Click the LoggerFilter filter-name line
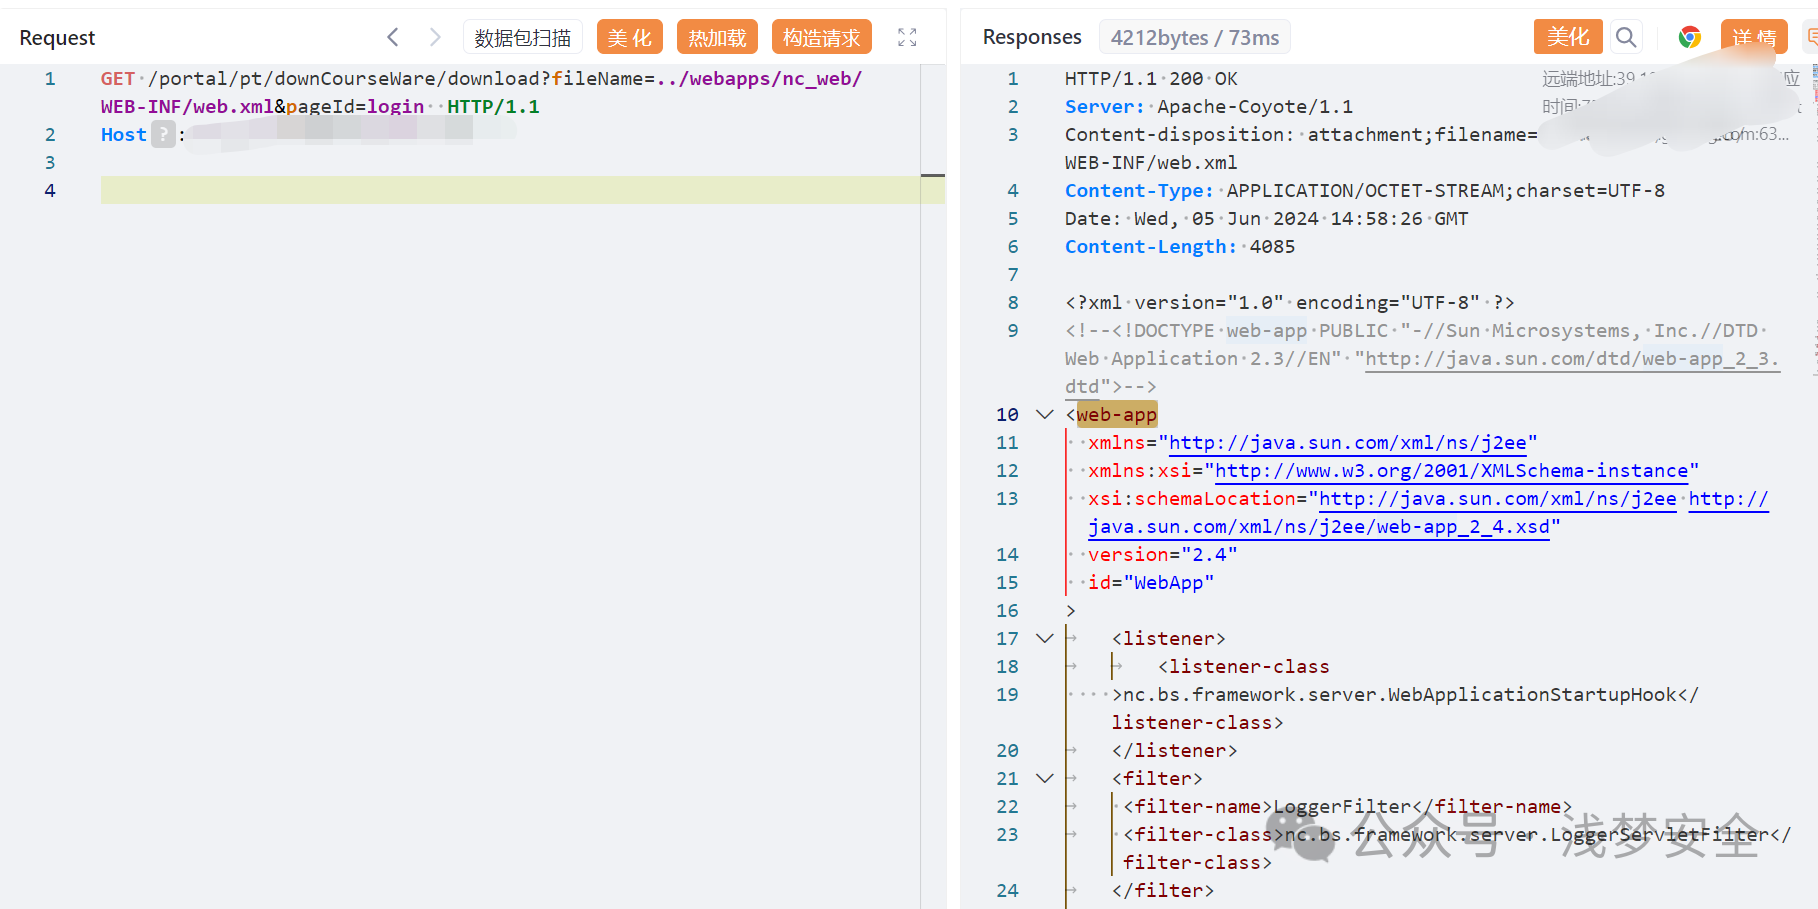The height and width of the screenshot is (909, 1818). [1348, 806]
